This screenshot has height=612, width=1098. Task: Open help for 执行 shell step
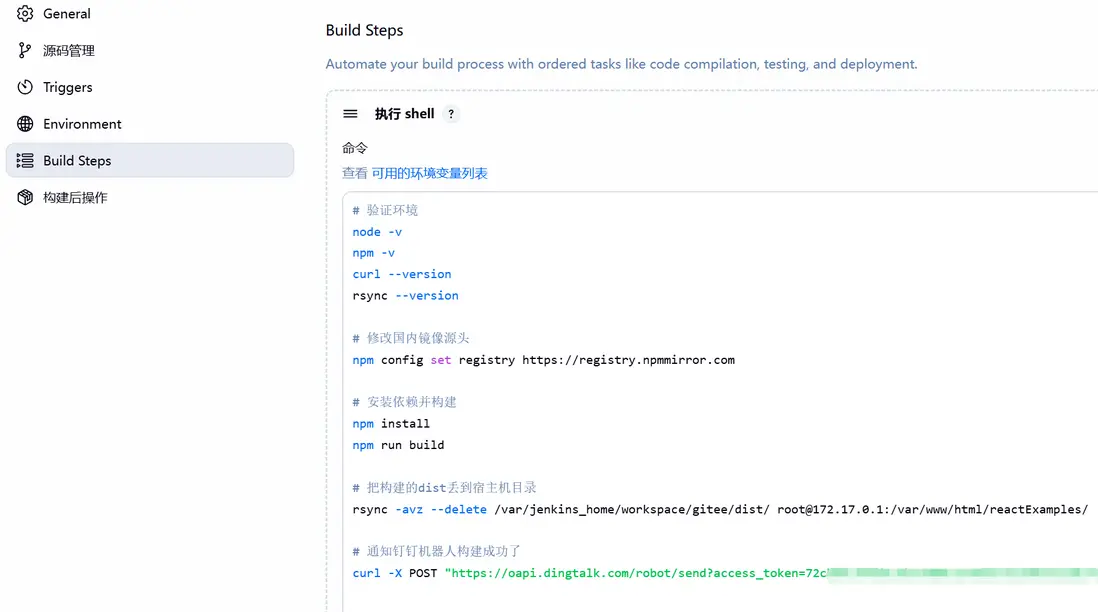point(451,114)
